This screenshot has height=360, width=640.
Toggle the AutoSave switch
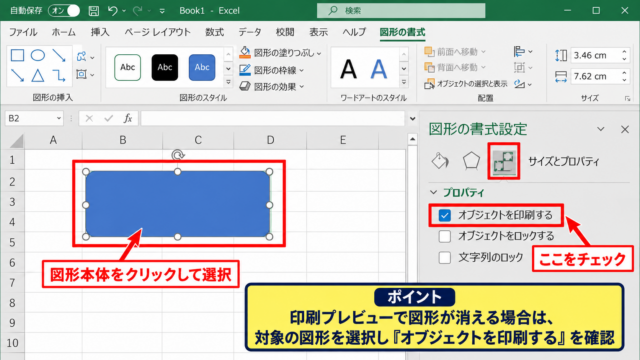[64, 11]
